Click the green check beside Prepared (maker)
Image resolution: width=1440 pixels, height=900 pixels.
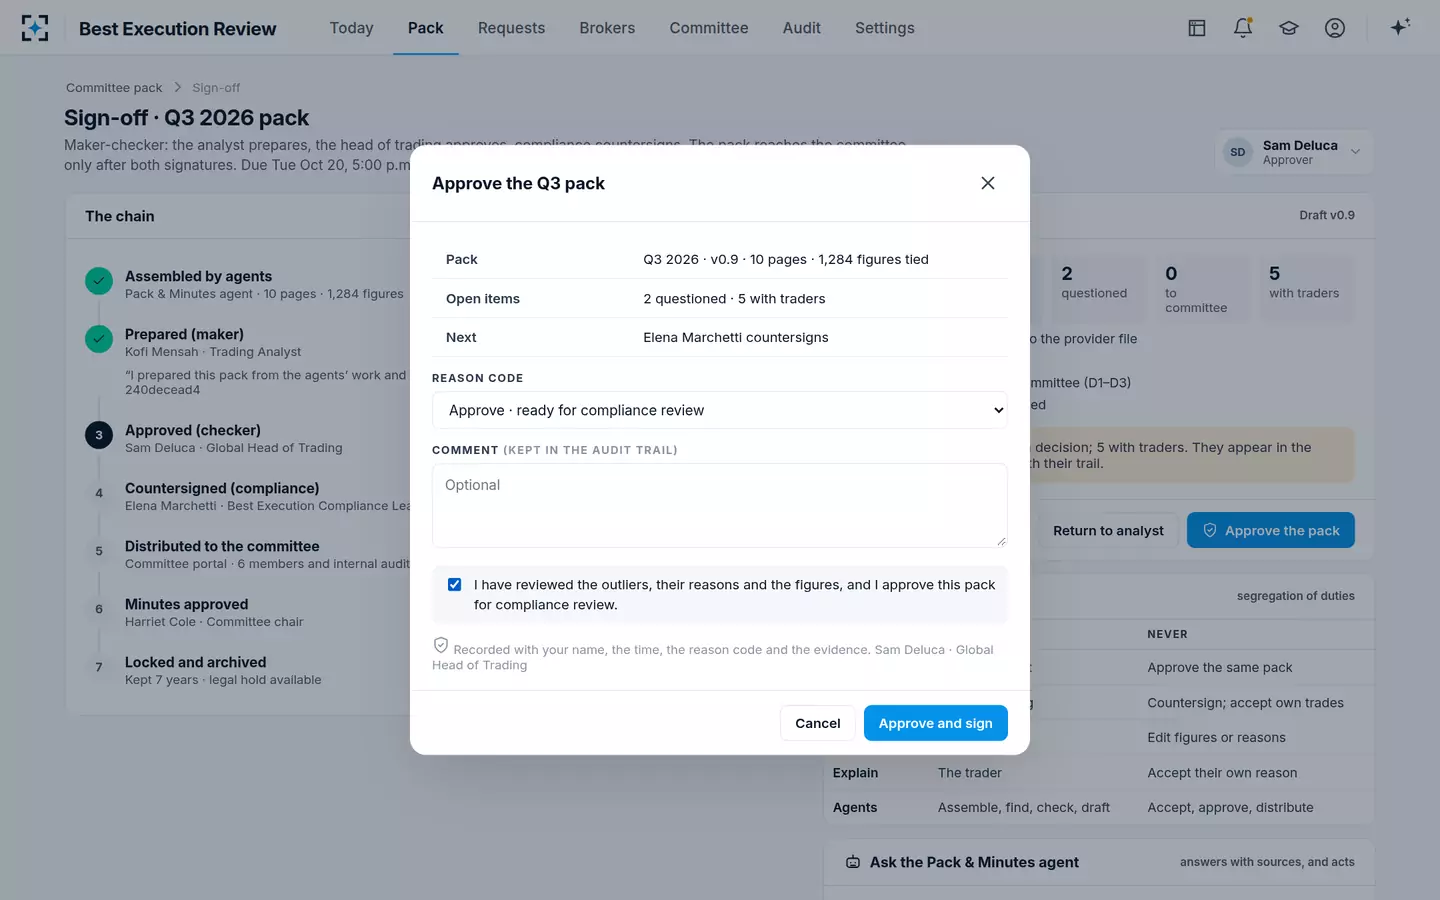(x=99, y=339)
